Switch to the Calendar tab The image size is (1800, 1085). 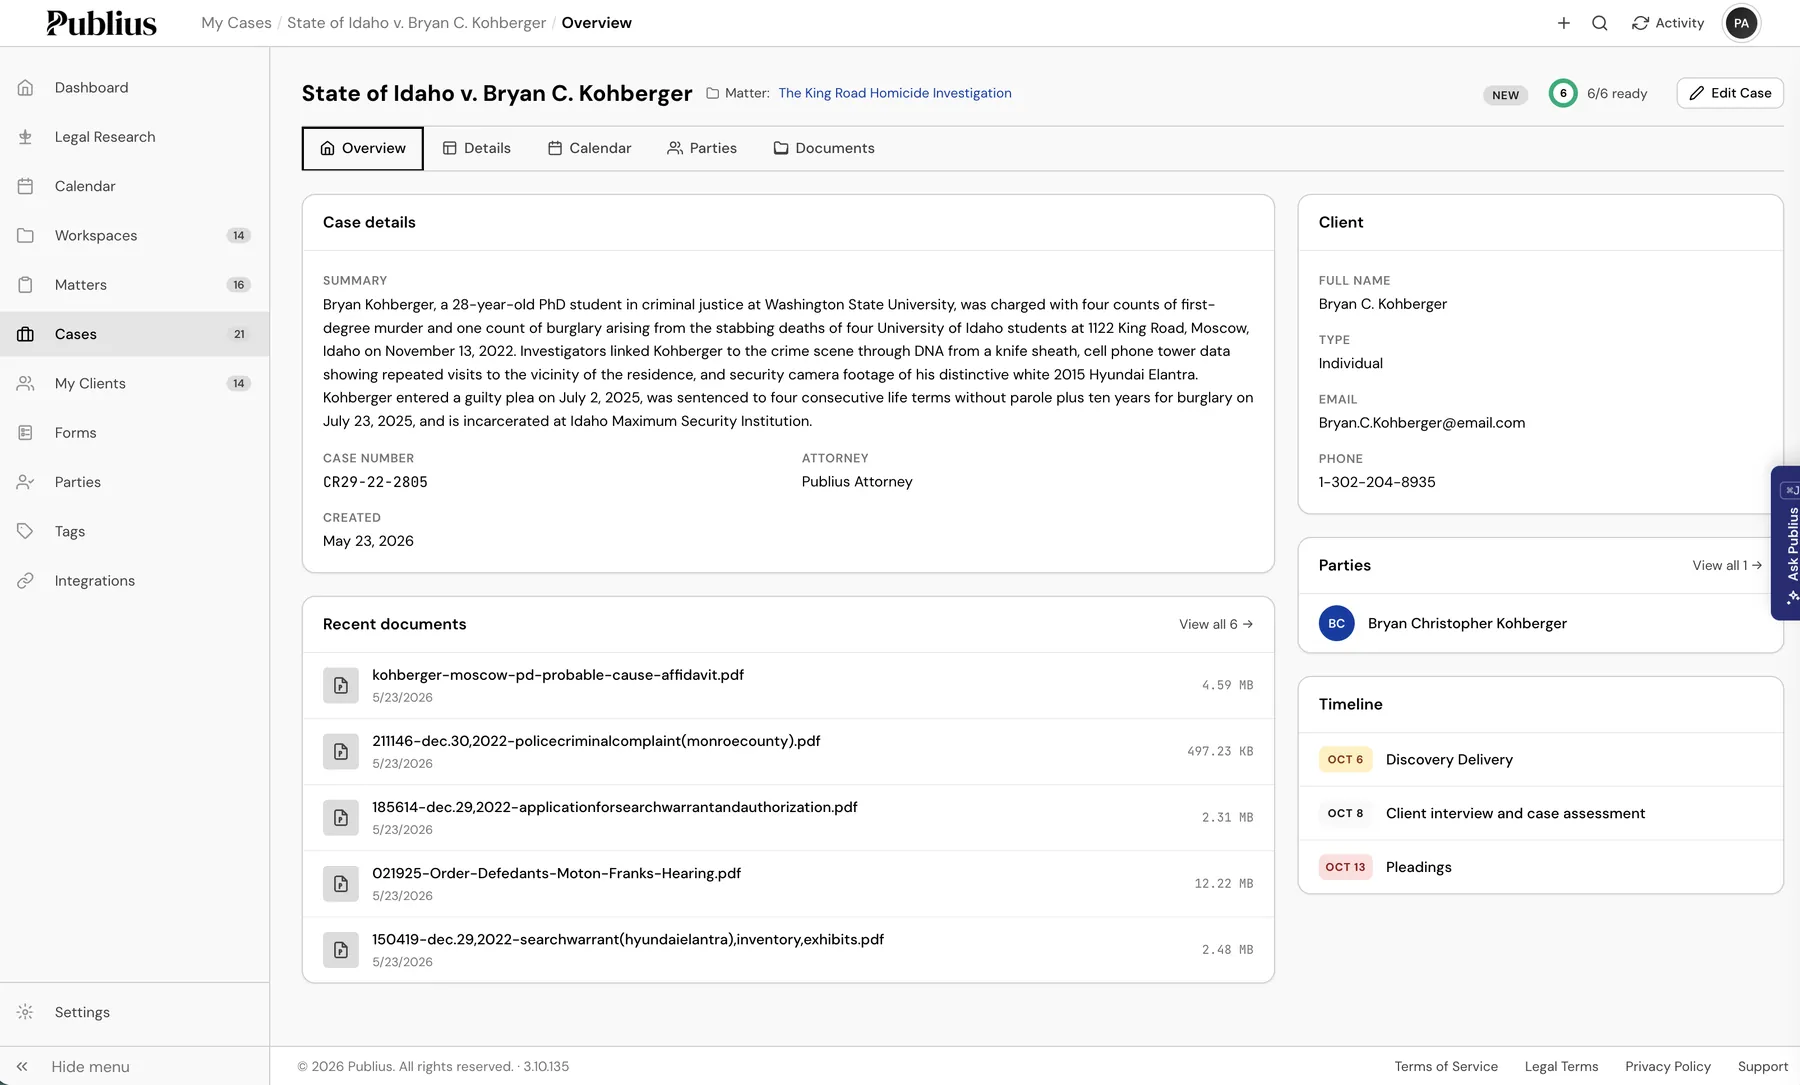pyautogui.click(x=590, y=148)
